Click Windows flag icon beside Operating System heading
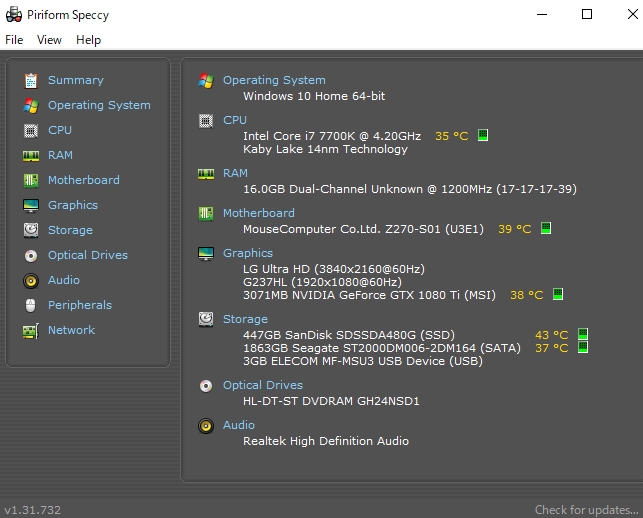 (206, 81)
